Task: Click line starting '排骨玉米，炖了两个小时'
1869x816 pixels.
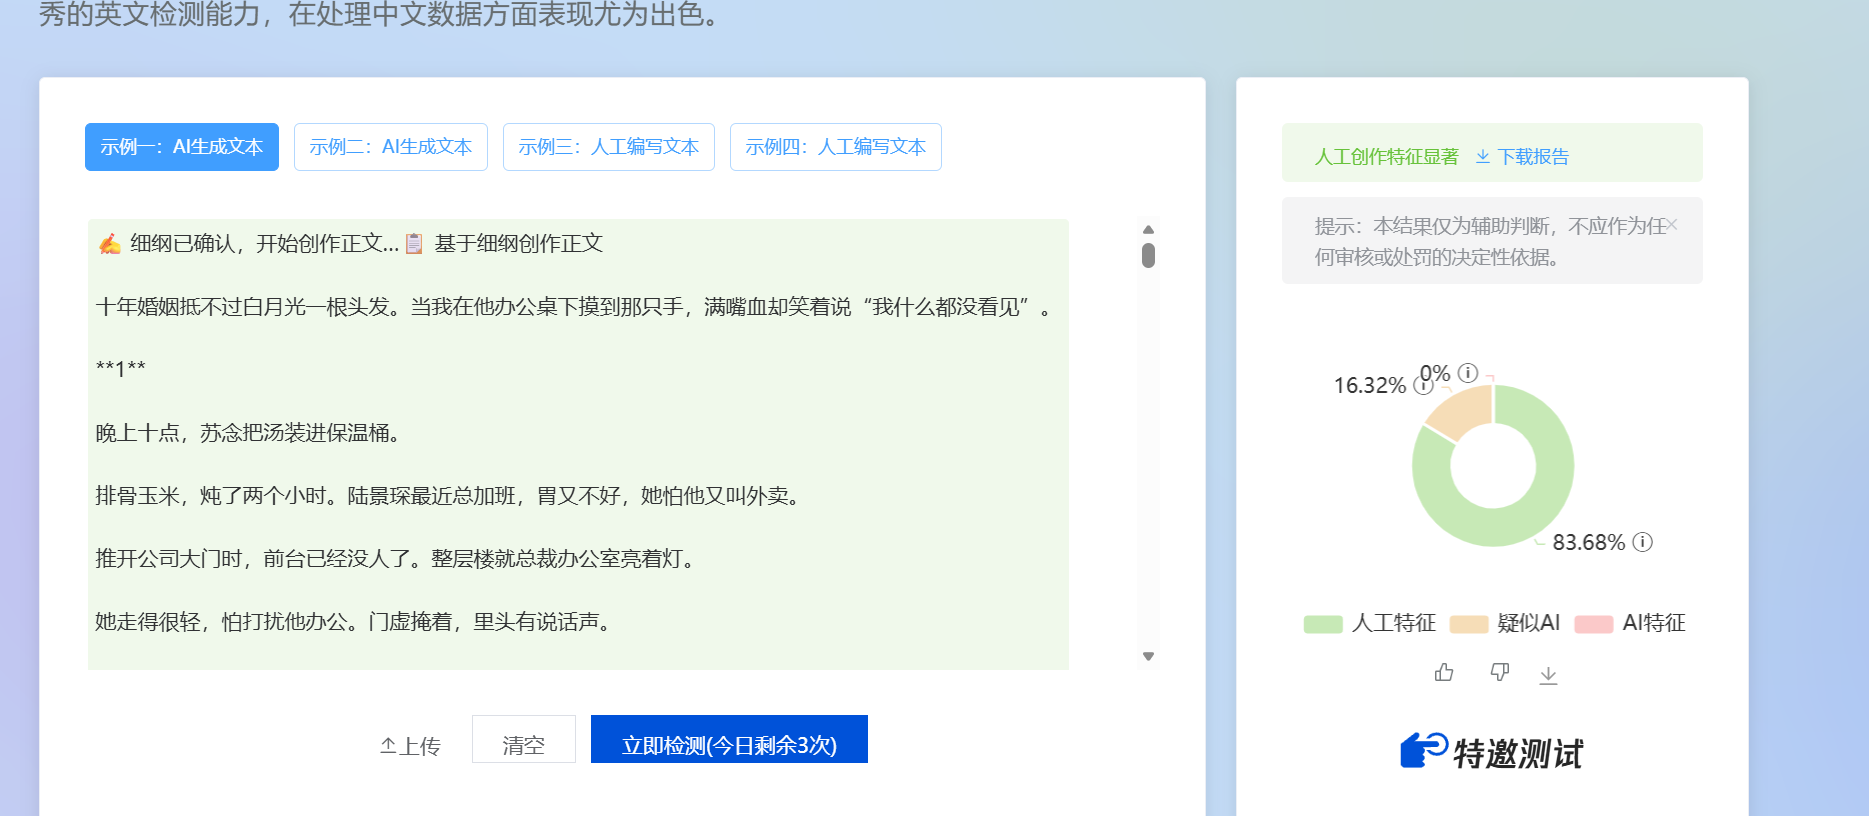Action: click(x=450, y=496)
